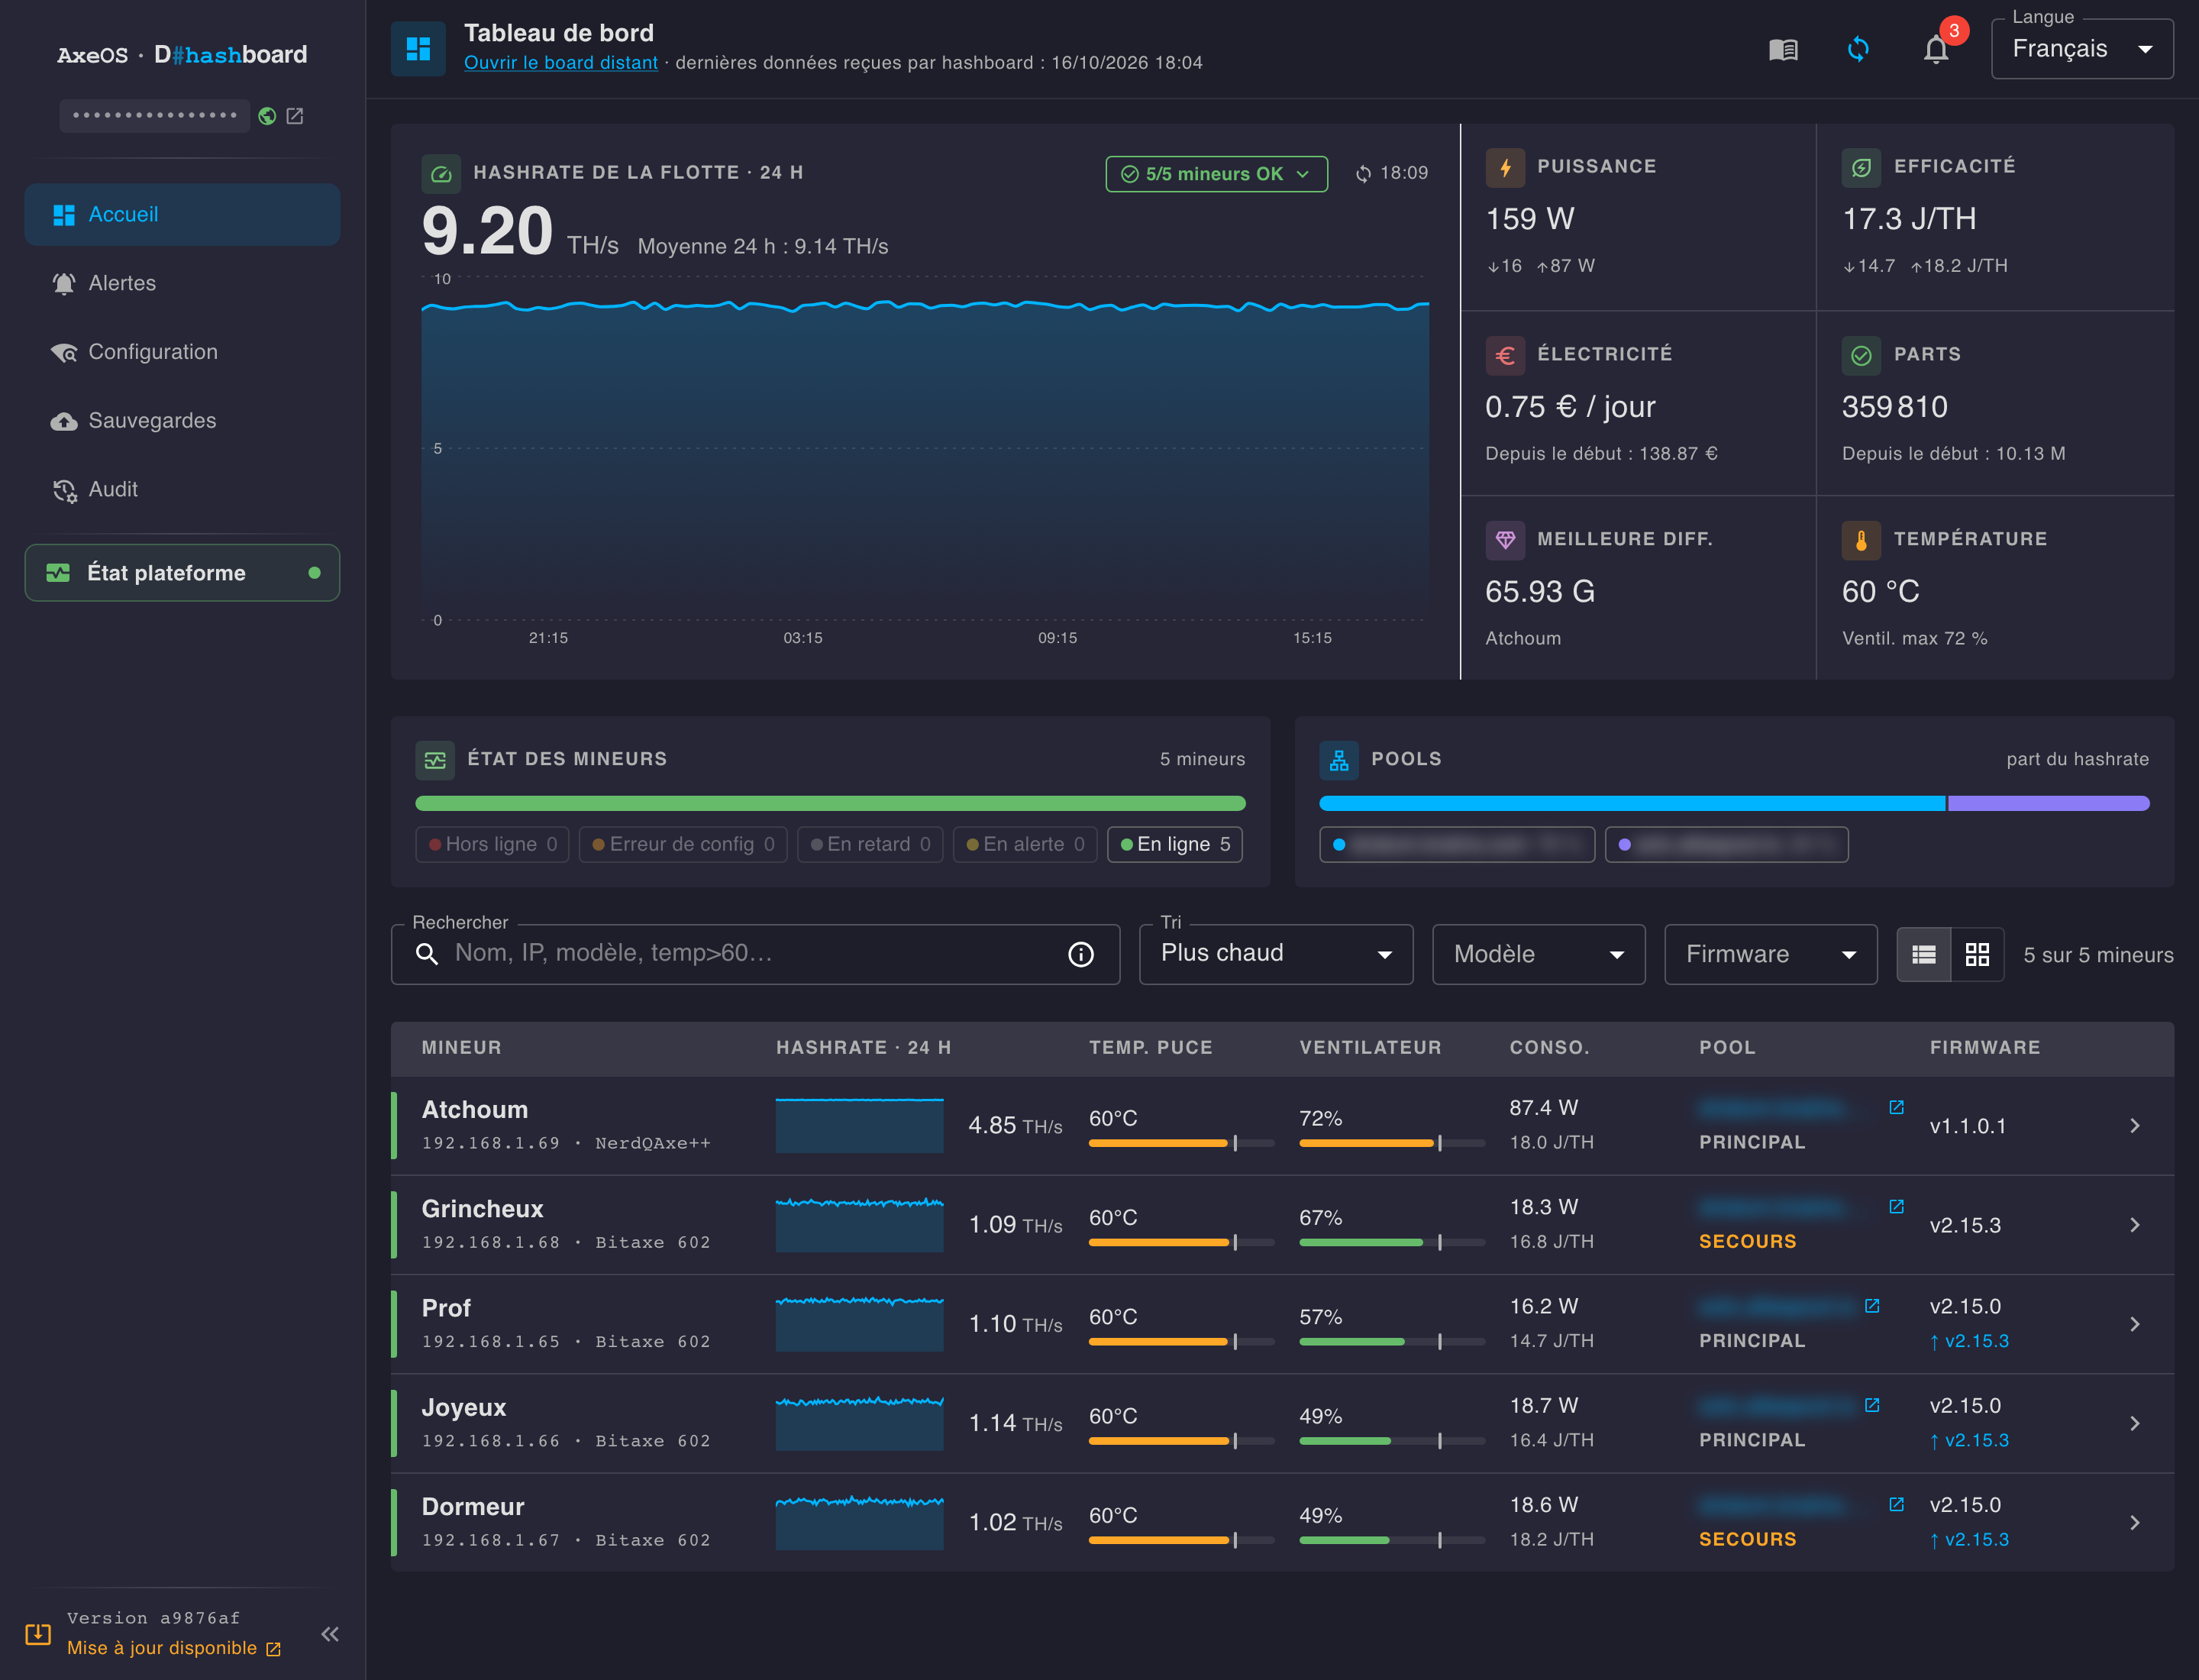The image size is (2199, 1680).
Task: Toggle En ligne filter chip
Action: point(1175,844)
